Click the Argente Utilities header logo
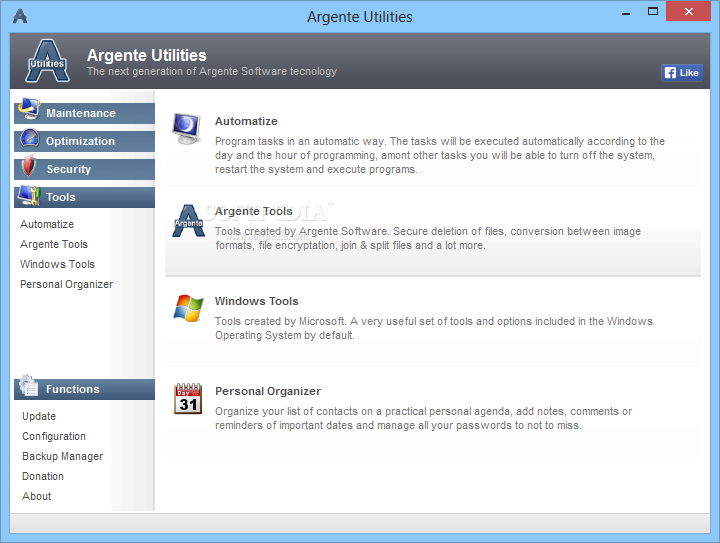The image size is (720, 543). coord(47,61)
